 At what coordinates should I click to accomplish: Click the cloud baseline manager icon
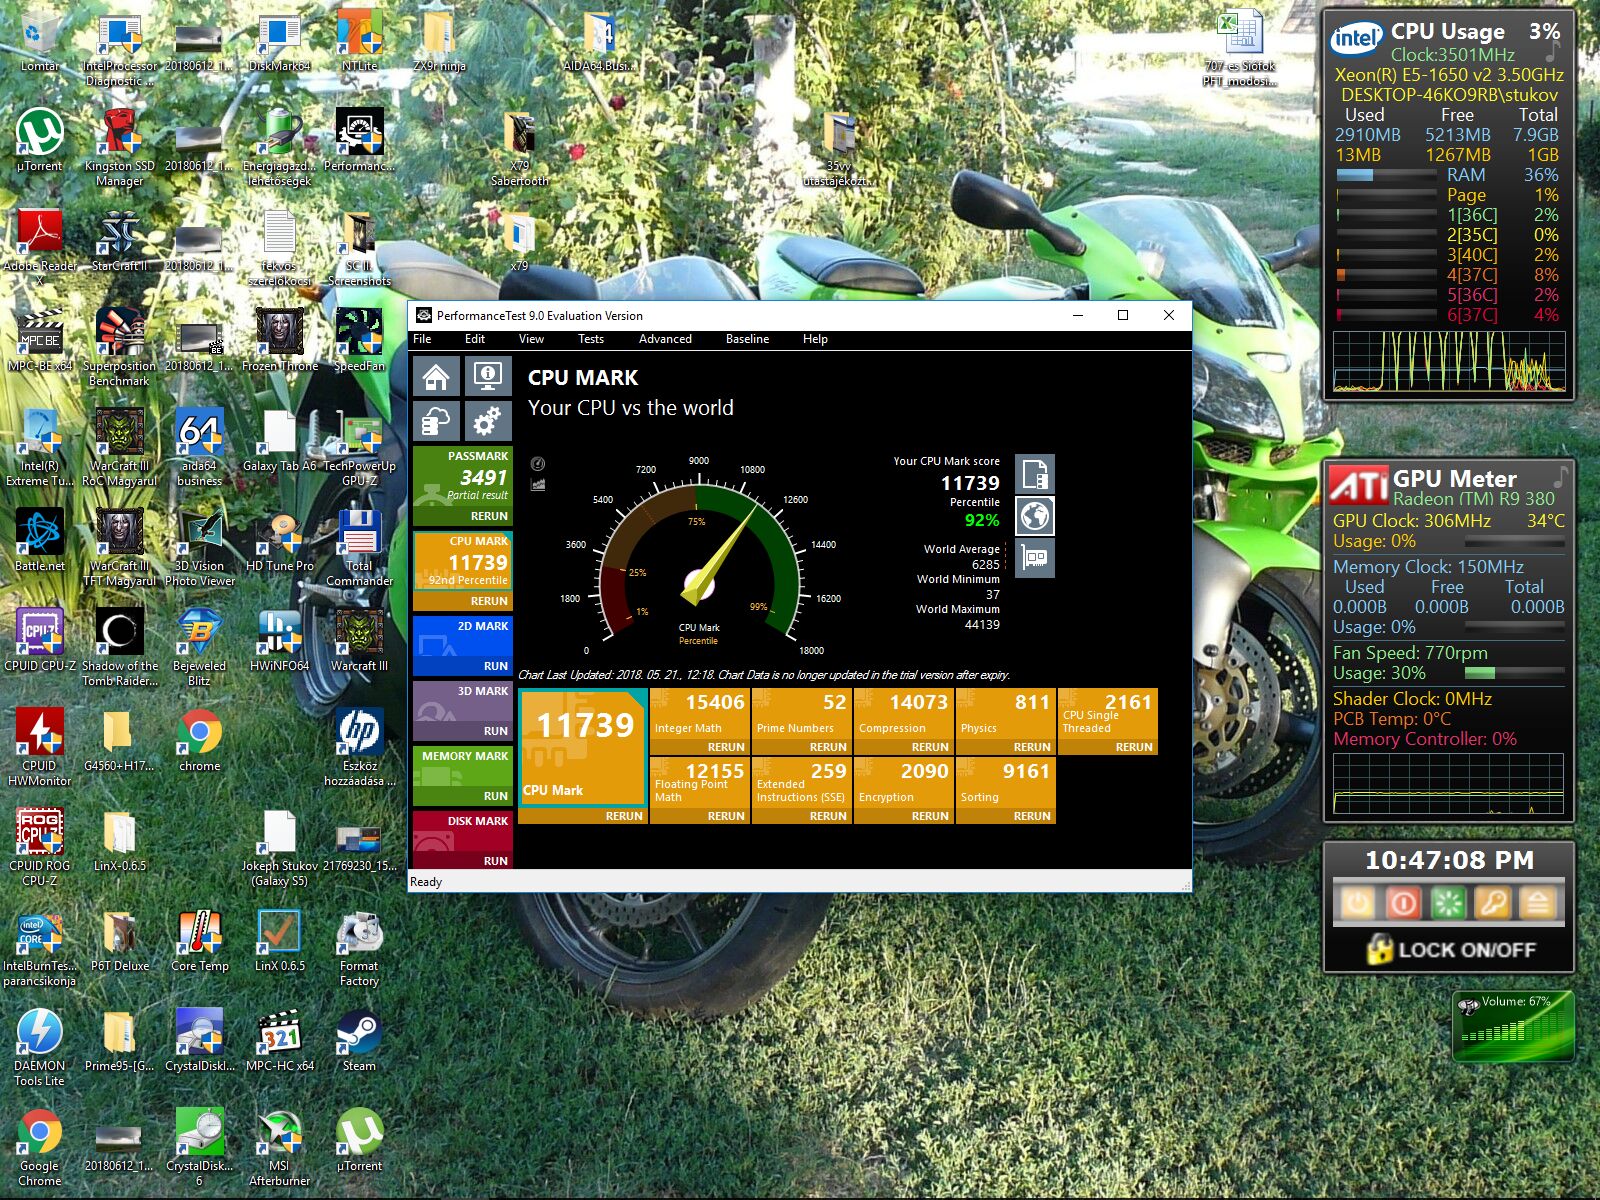pos(436,422)
